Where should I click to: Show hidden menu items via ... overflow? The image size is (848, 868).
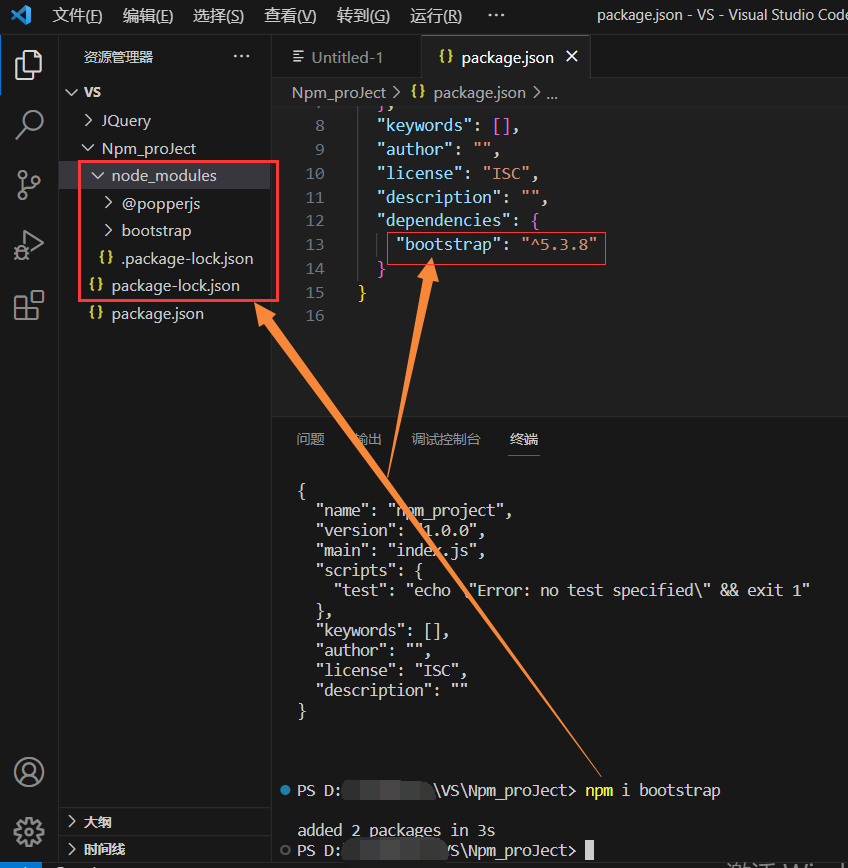pyautogui.click(x=496, y=16)
